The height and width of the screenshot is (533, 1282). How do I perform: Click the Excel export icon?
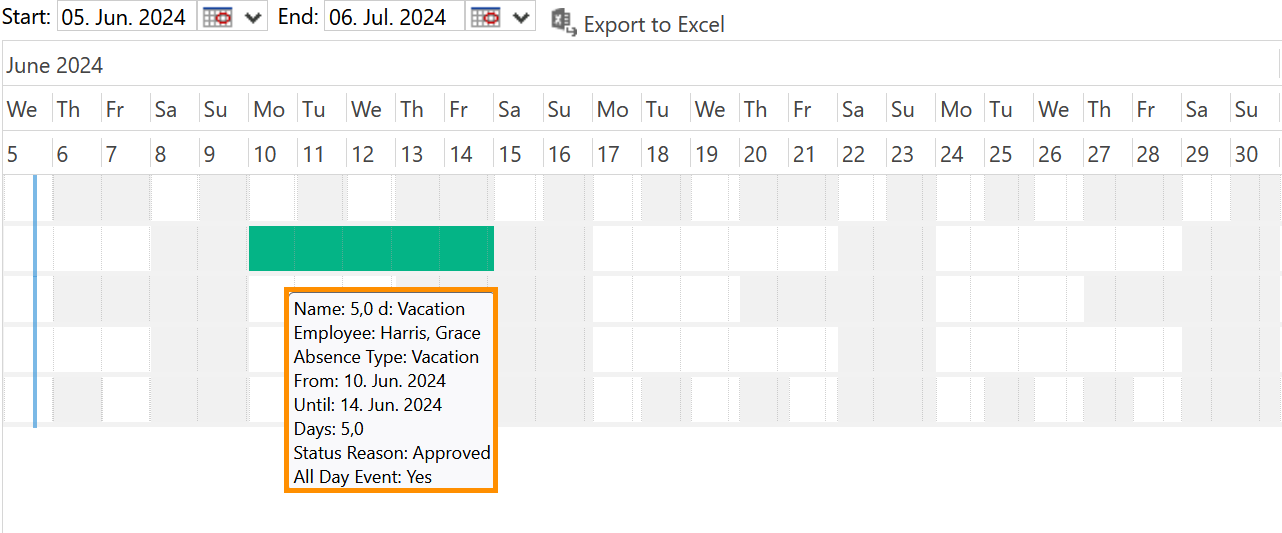(x=564, y=23)
